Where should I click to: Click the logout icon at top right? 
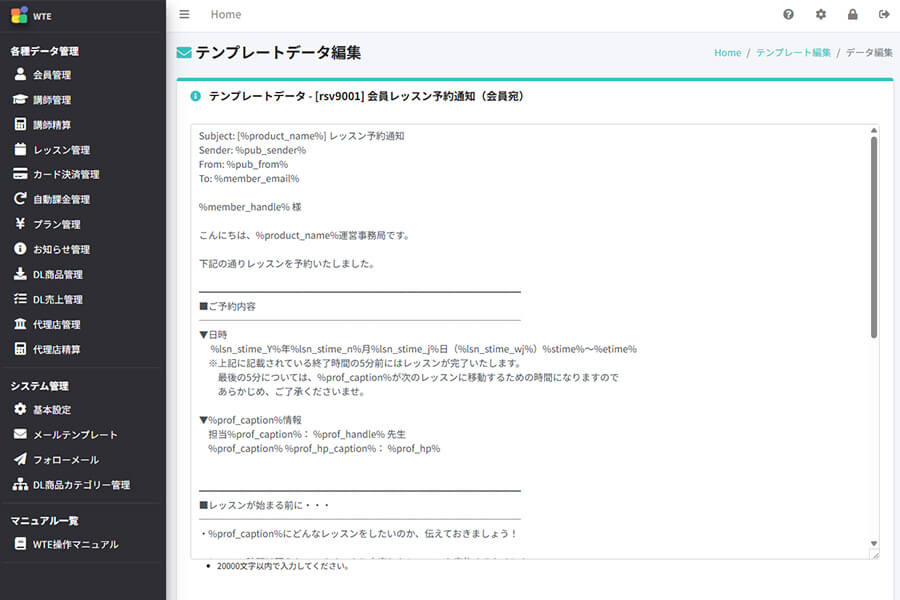click(883, 14)
